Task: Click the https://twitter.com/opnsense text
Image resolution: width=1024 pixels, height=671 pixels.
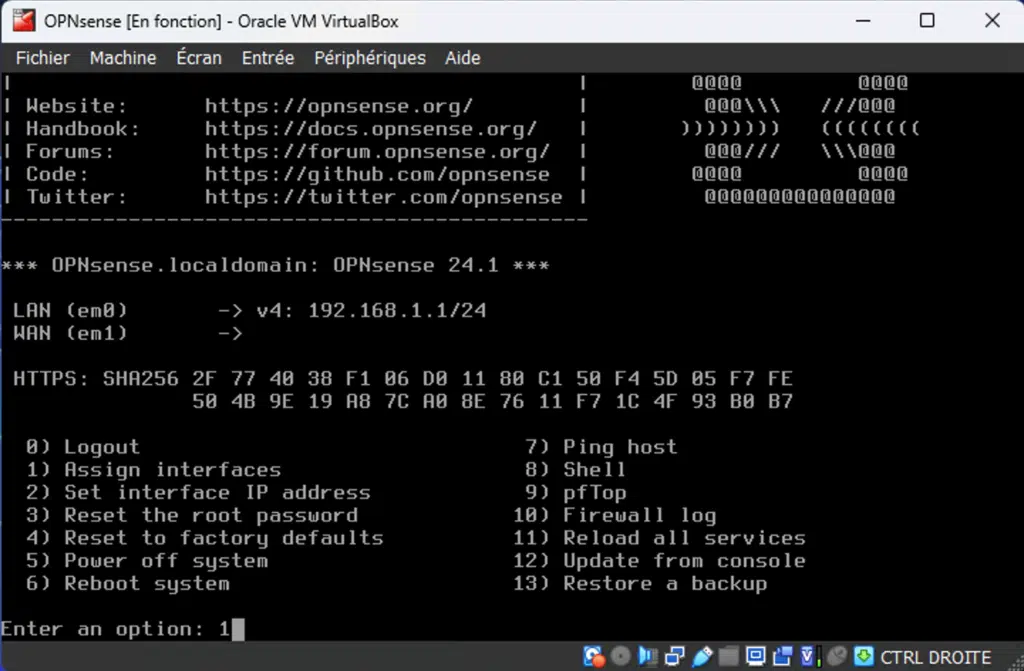Action: [x=384, y=197]
